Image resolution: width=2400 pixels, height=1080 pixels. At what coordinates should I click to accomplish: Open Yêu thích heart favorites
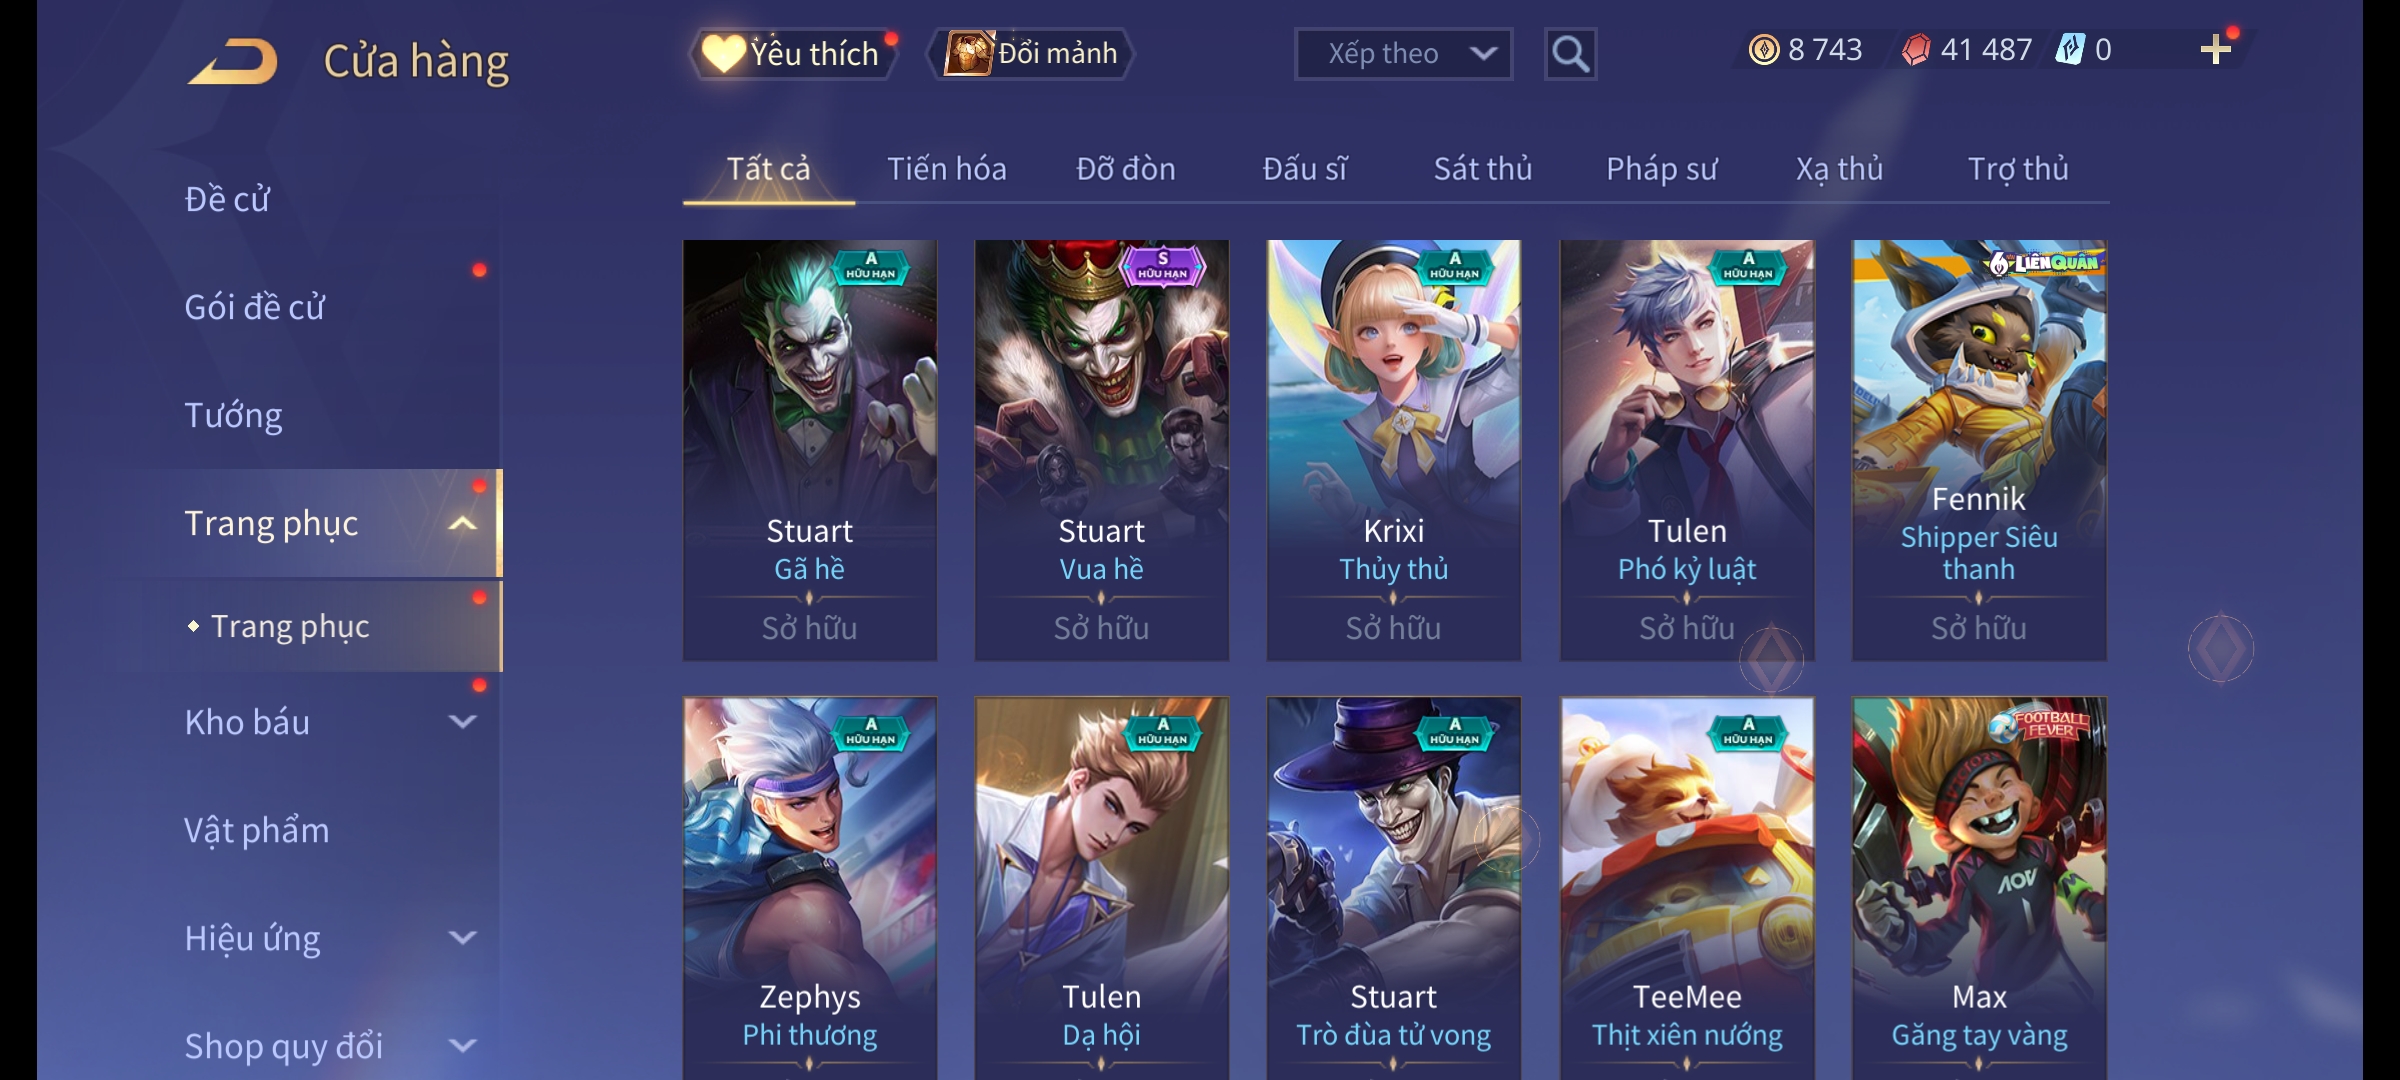point(792,54)
